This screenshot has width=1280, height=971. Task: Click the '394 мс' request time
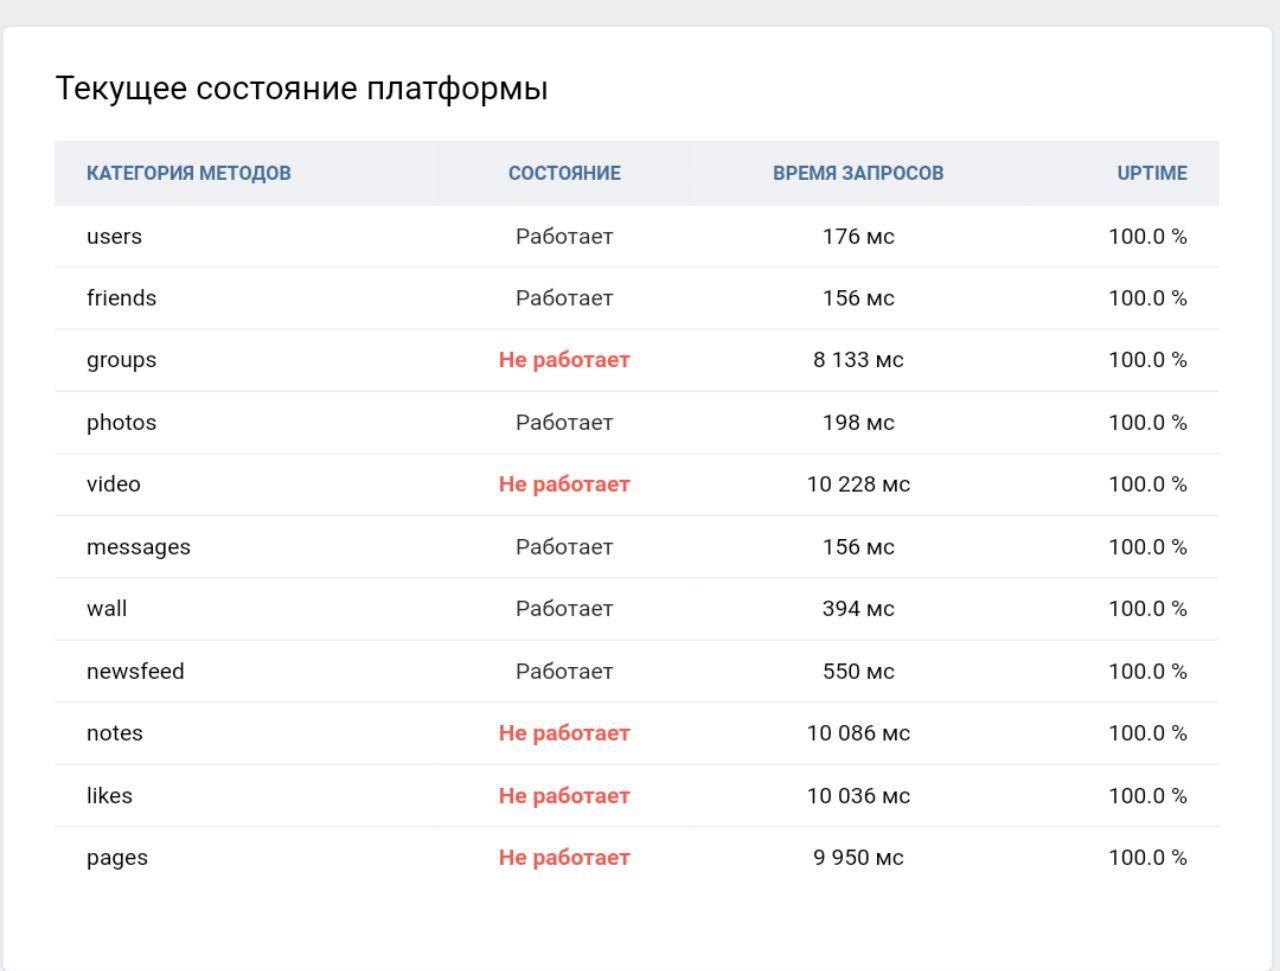(858, 609)
